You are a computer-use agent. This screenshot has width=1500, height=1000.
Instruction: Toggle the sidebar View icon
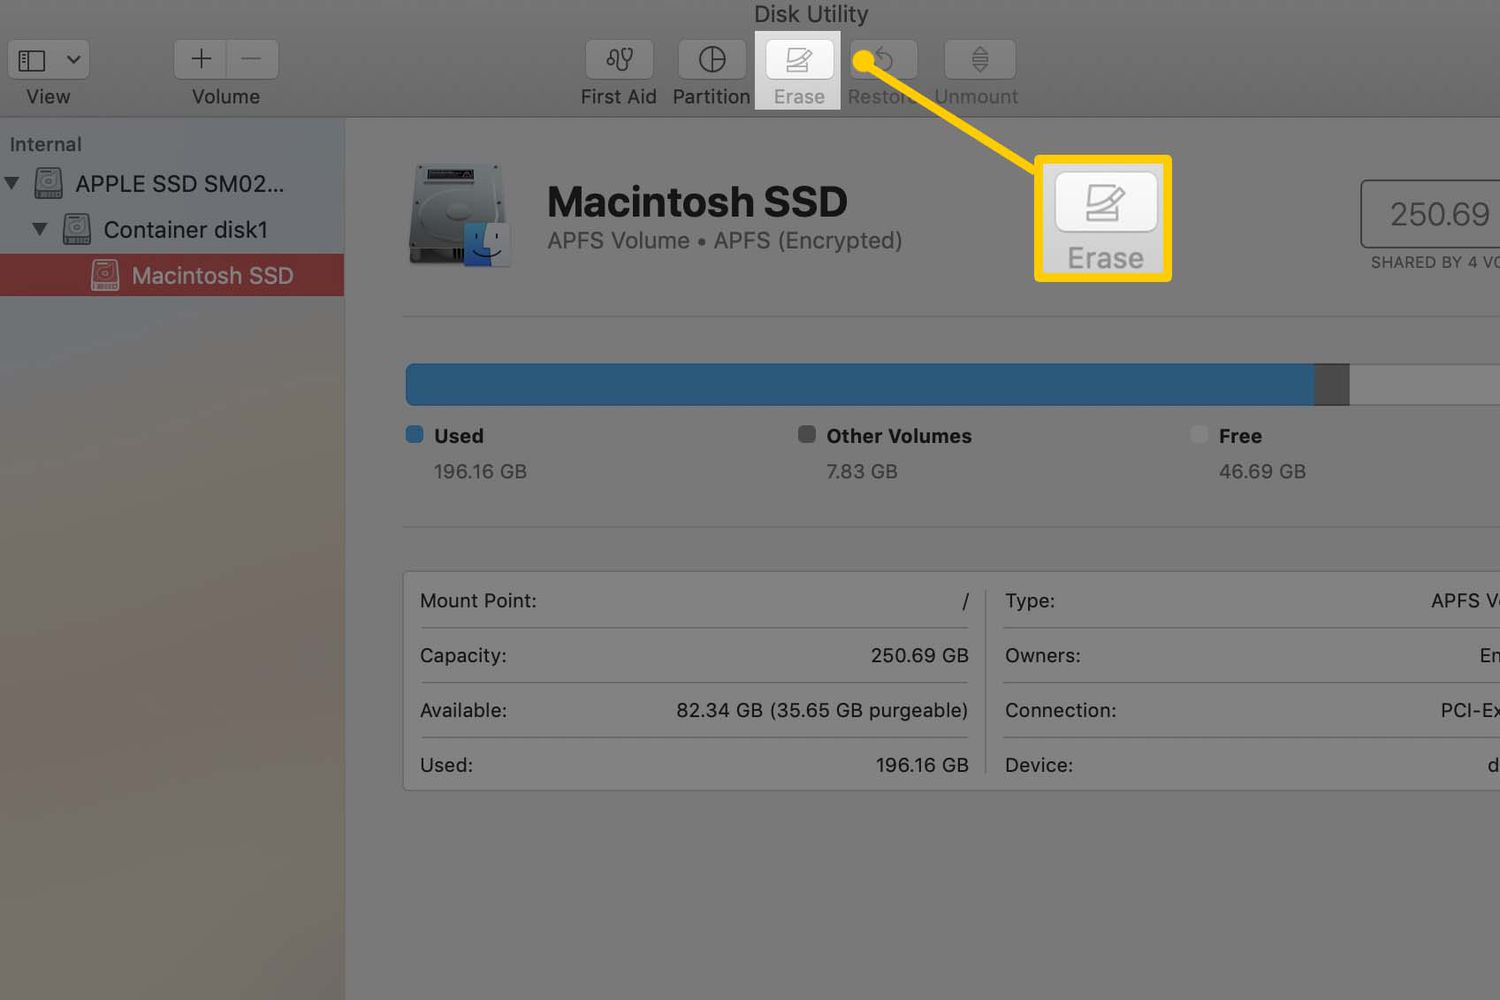(32, 60)
